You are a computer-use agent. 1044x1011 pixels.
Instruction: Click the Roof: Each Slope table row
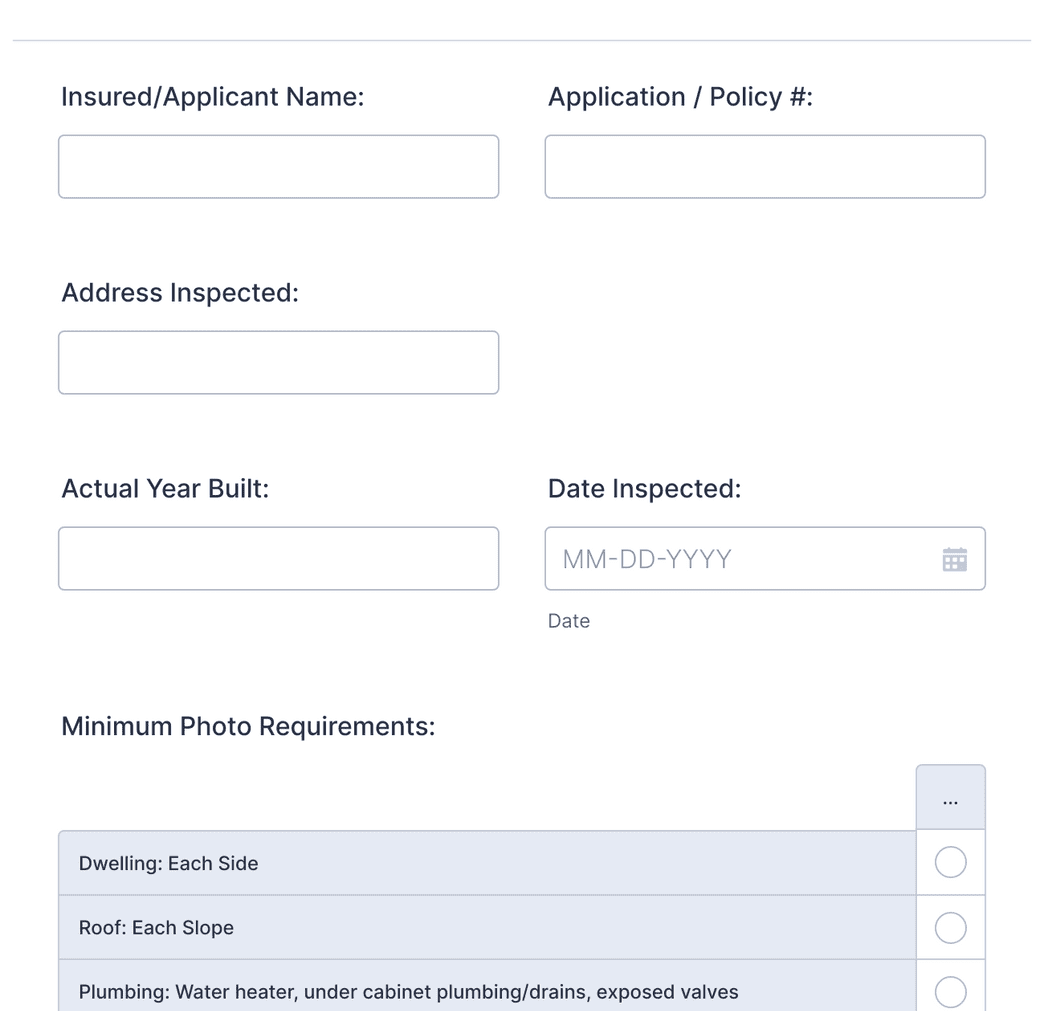point(450,927)
